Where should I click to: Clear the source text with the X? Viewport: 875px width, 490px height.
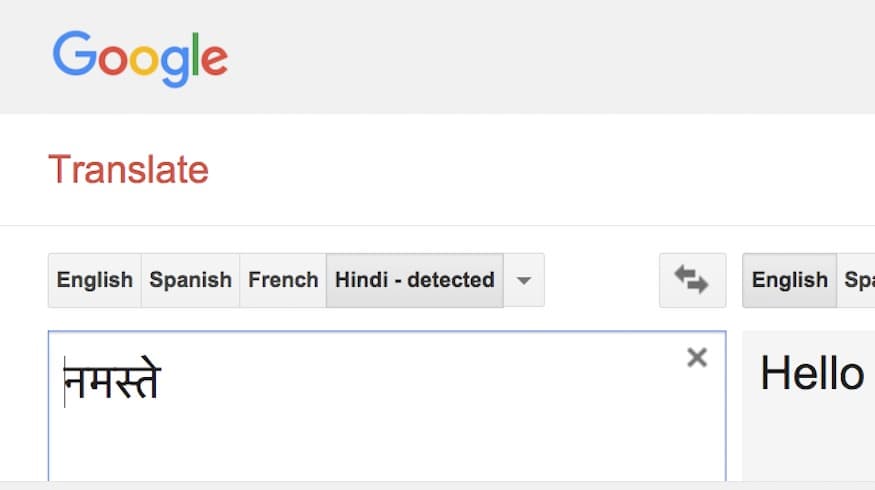point(697,358)
